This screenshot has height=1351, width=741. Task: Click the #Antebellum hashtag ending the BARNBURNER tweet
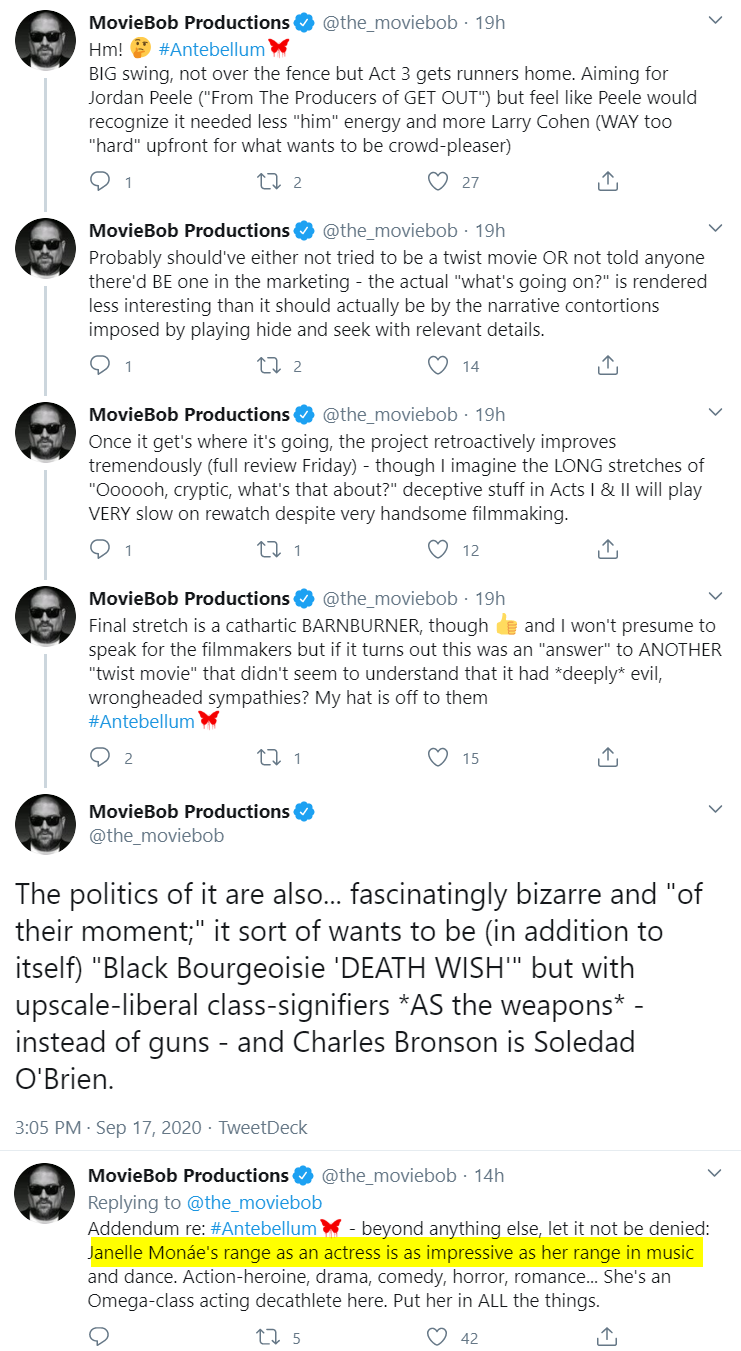click(141, 721)
